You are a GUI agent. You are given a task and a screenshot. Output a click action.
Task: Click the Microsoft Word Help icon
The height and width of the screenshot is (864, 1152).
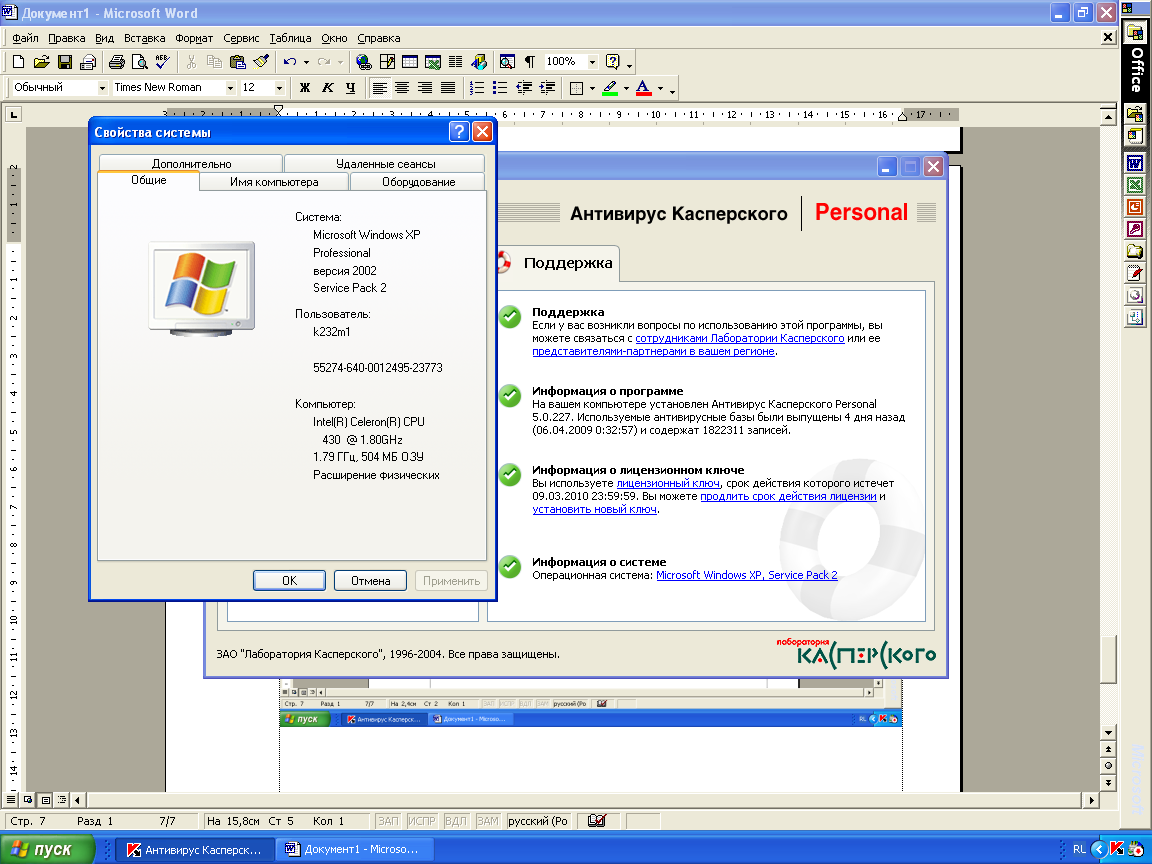613,62
